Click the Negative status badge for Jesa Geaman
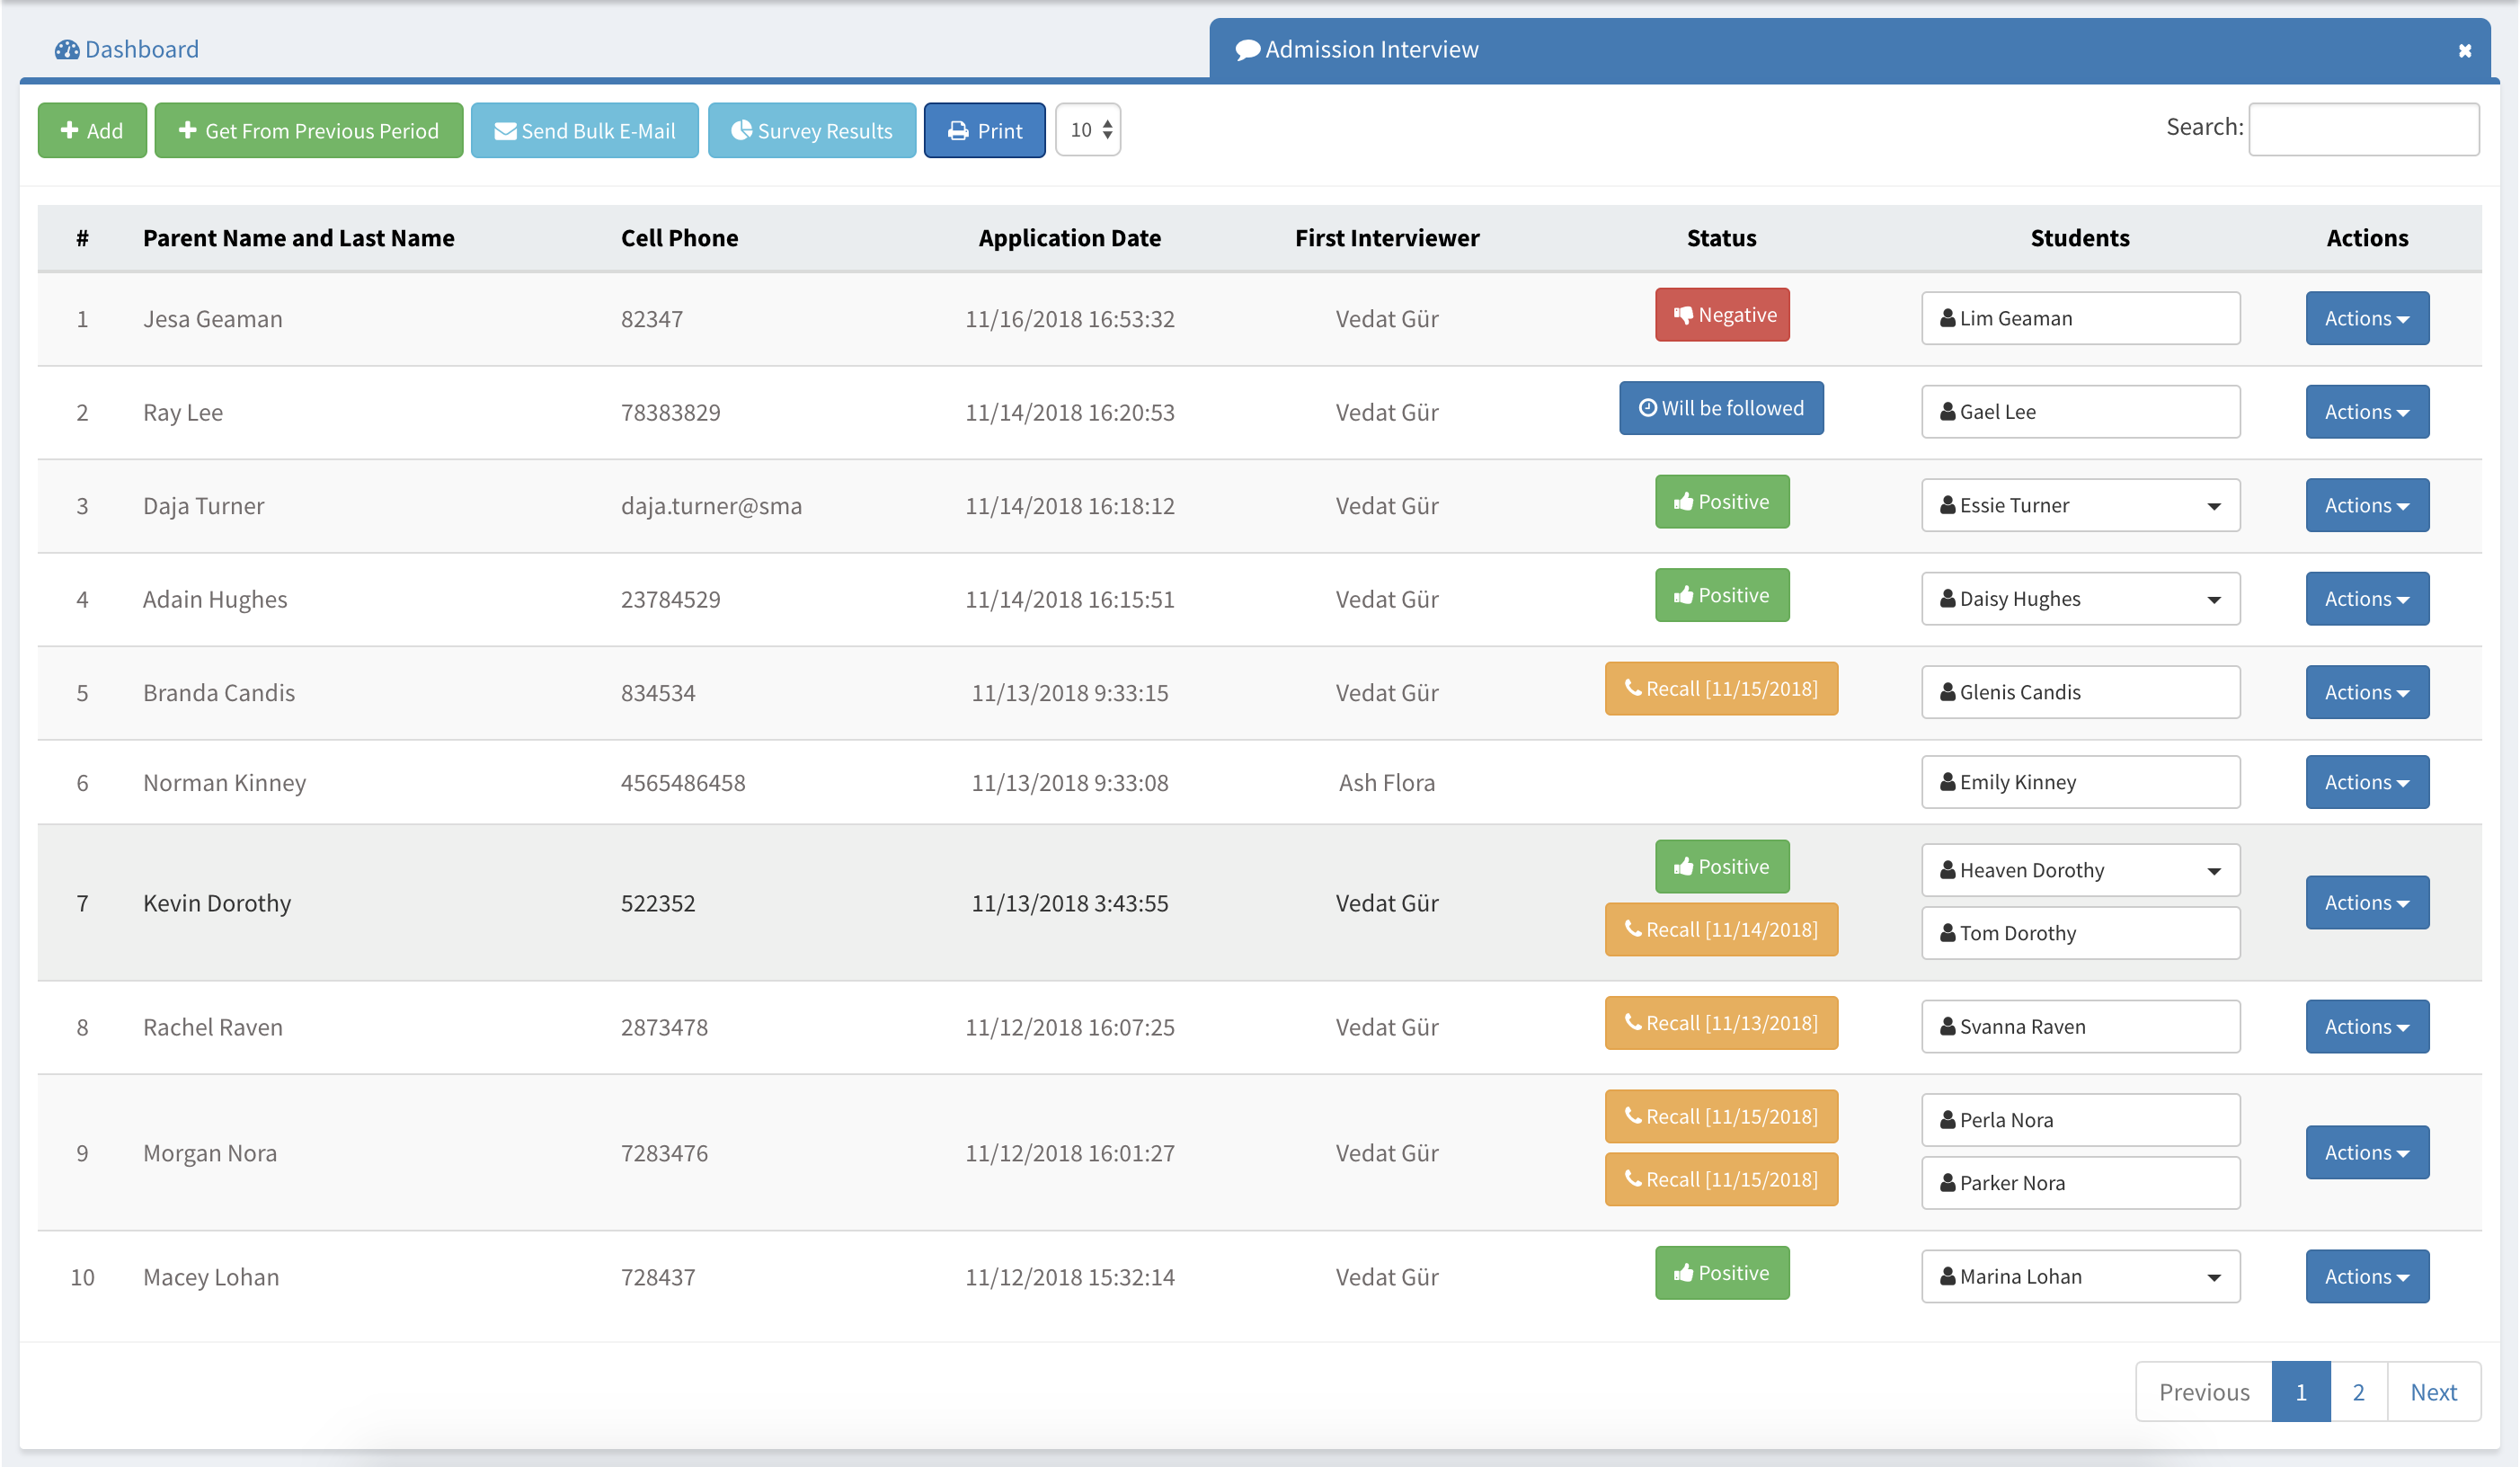The height and width of the screenshot is (1467, 2520). click(1722, 315)
